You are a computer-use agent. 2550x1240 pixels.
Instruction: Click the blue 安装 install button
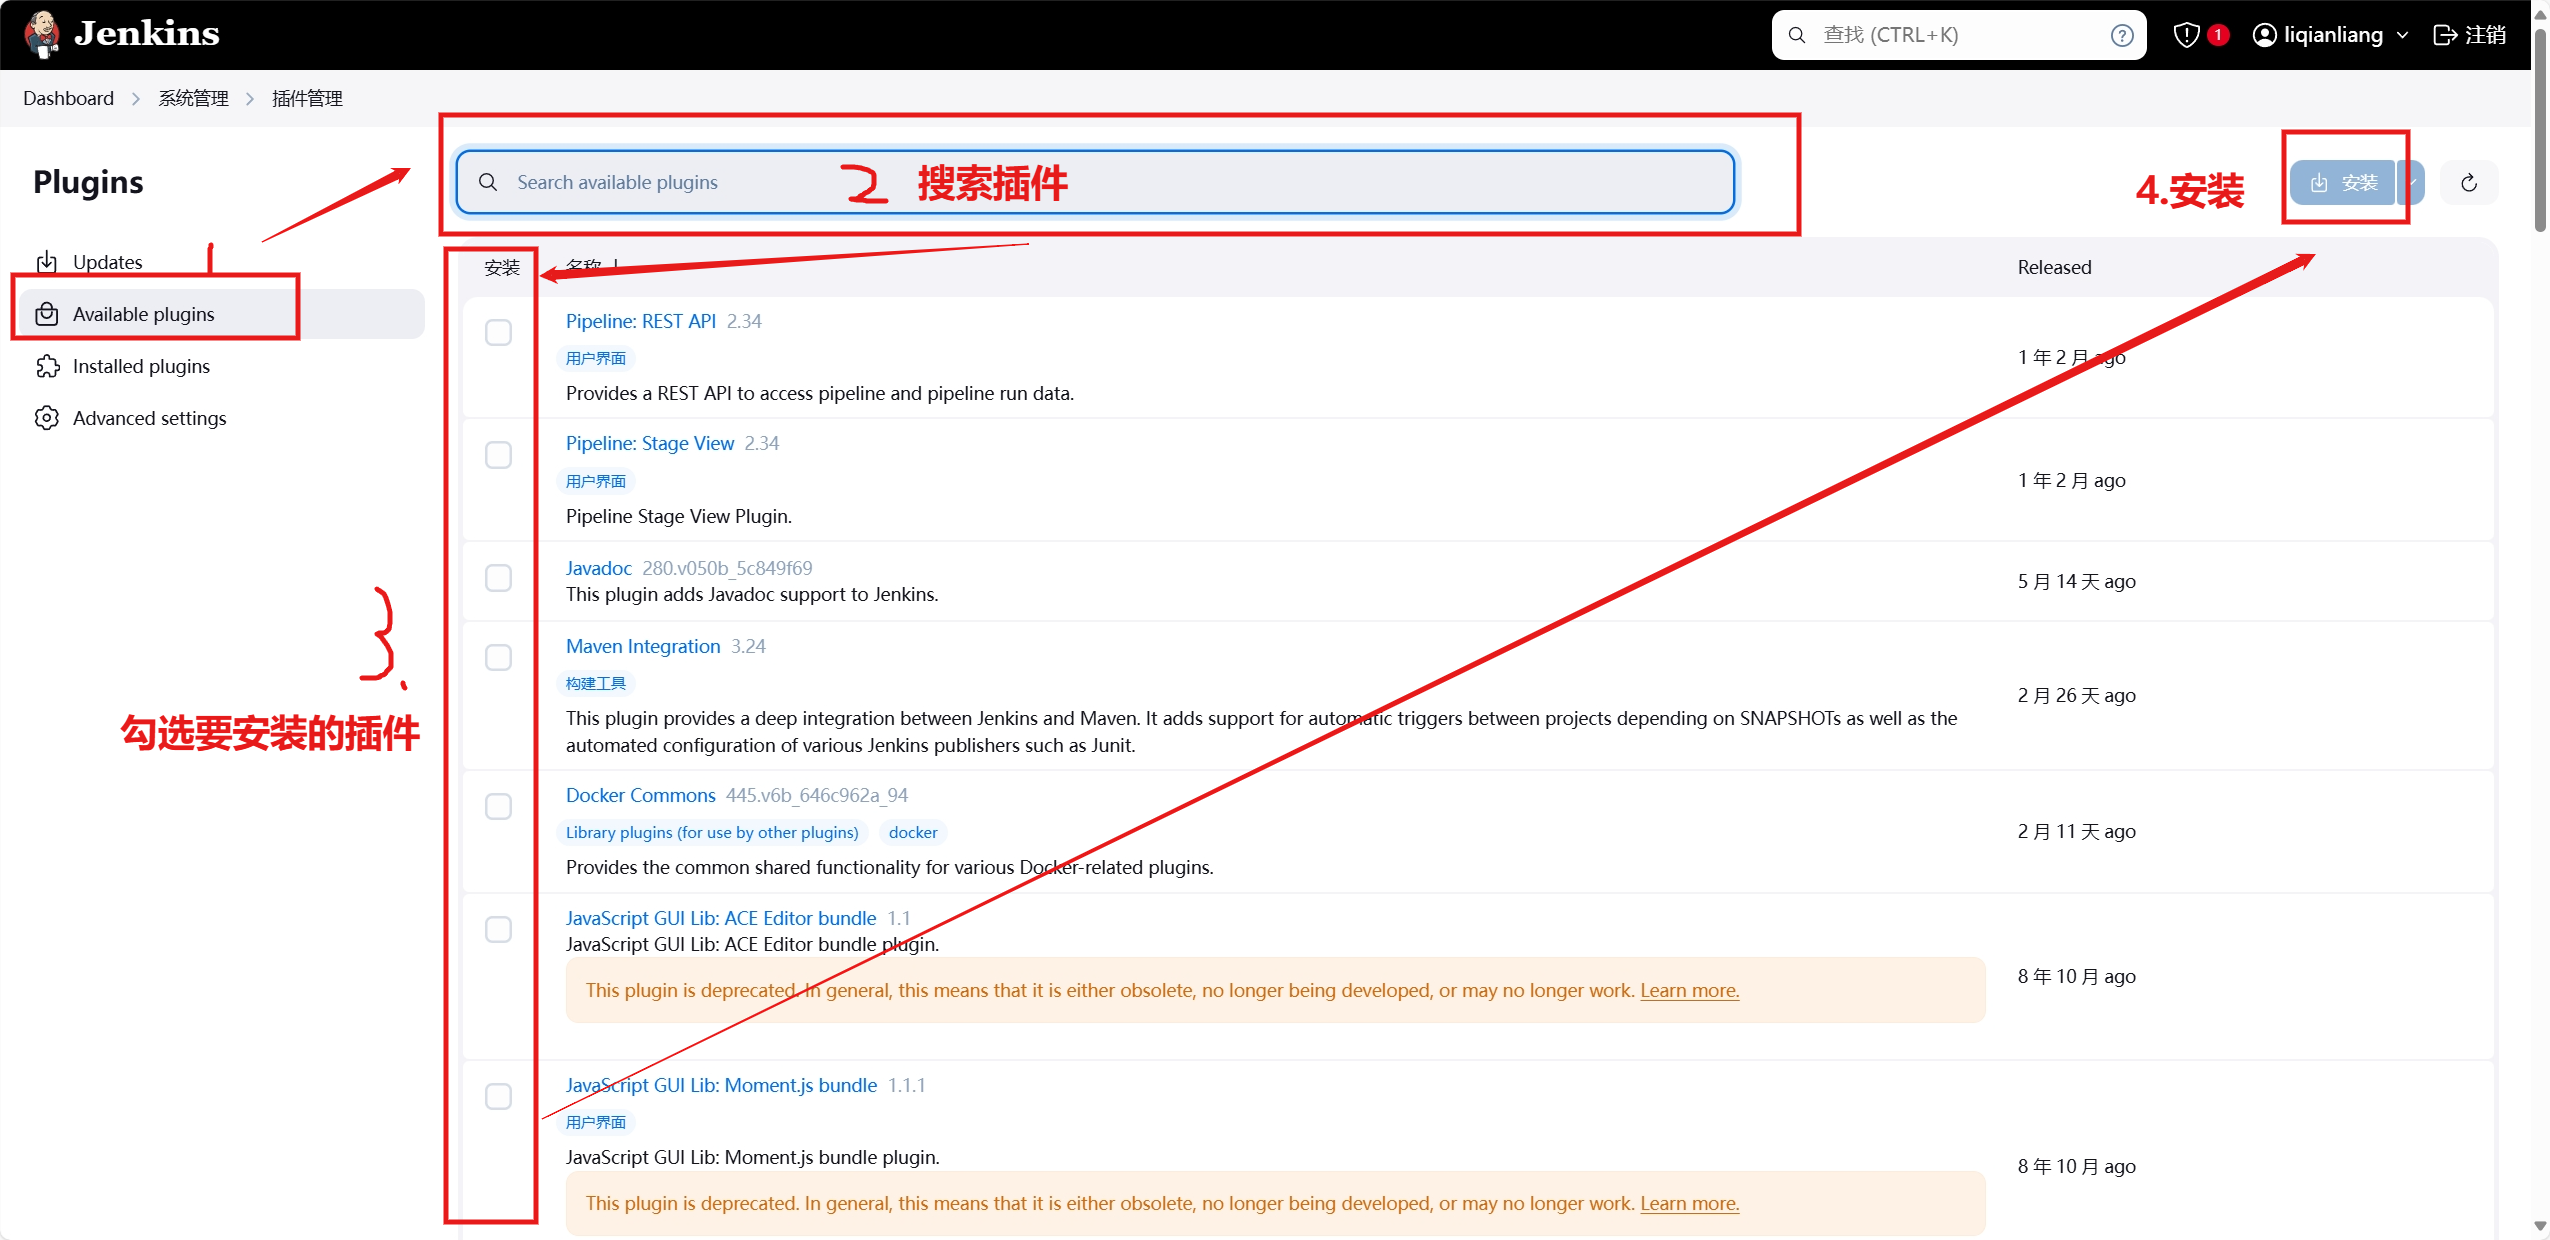coord(2342,183)
